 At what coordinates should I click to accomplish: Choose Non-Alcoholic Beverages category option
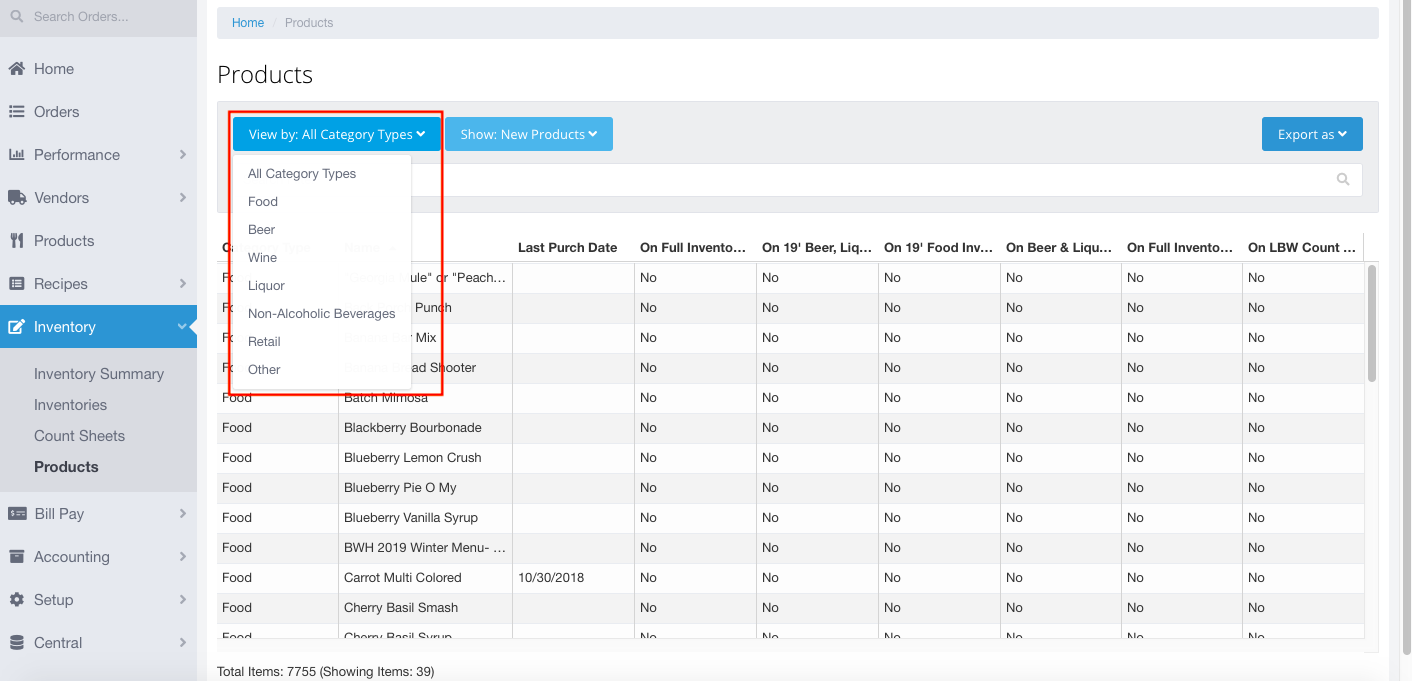pyautogui.click(x=321, y=314)
